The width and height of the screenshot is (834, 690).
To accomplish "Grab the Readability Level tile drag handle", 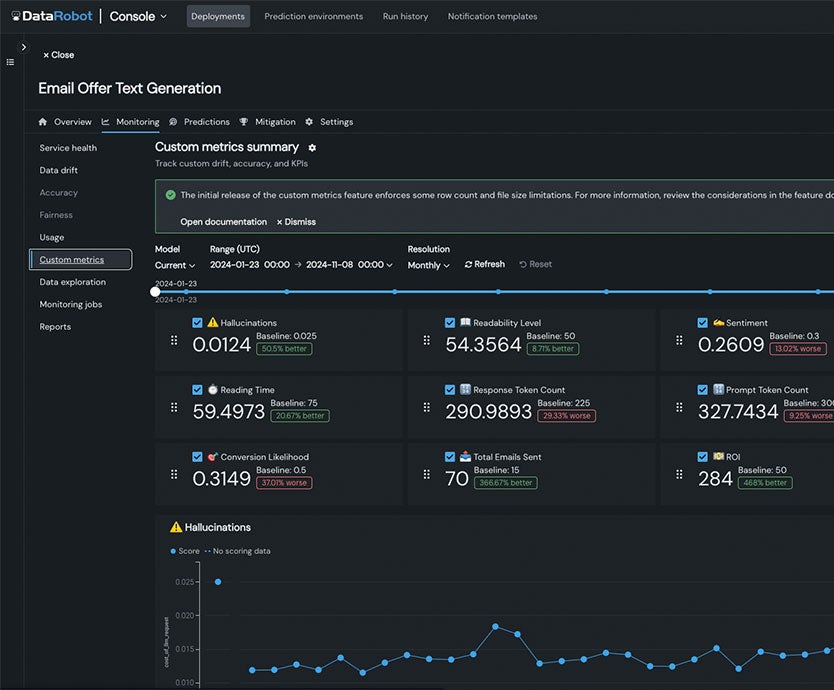I will pyautogui.click(x=427, y=340).
